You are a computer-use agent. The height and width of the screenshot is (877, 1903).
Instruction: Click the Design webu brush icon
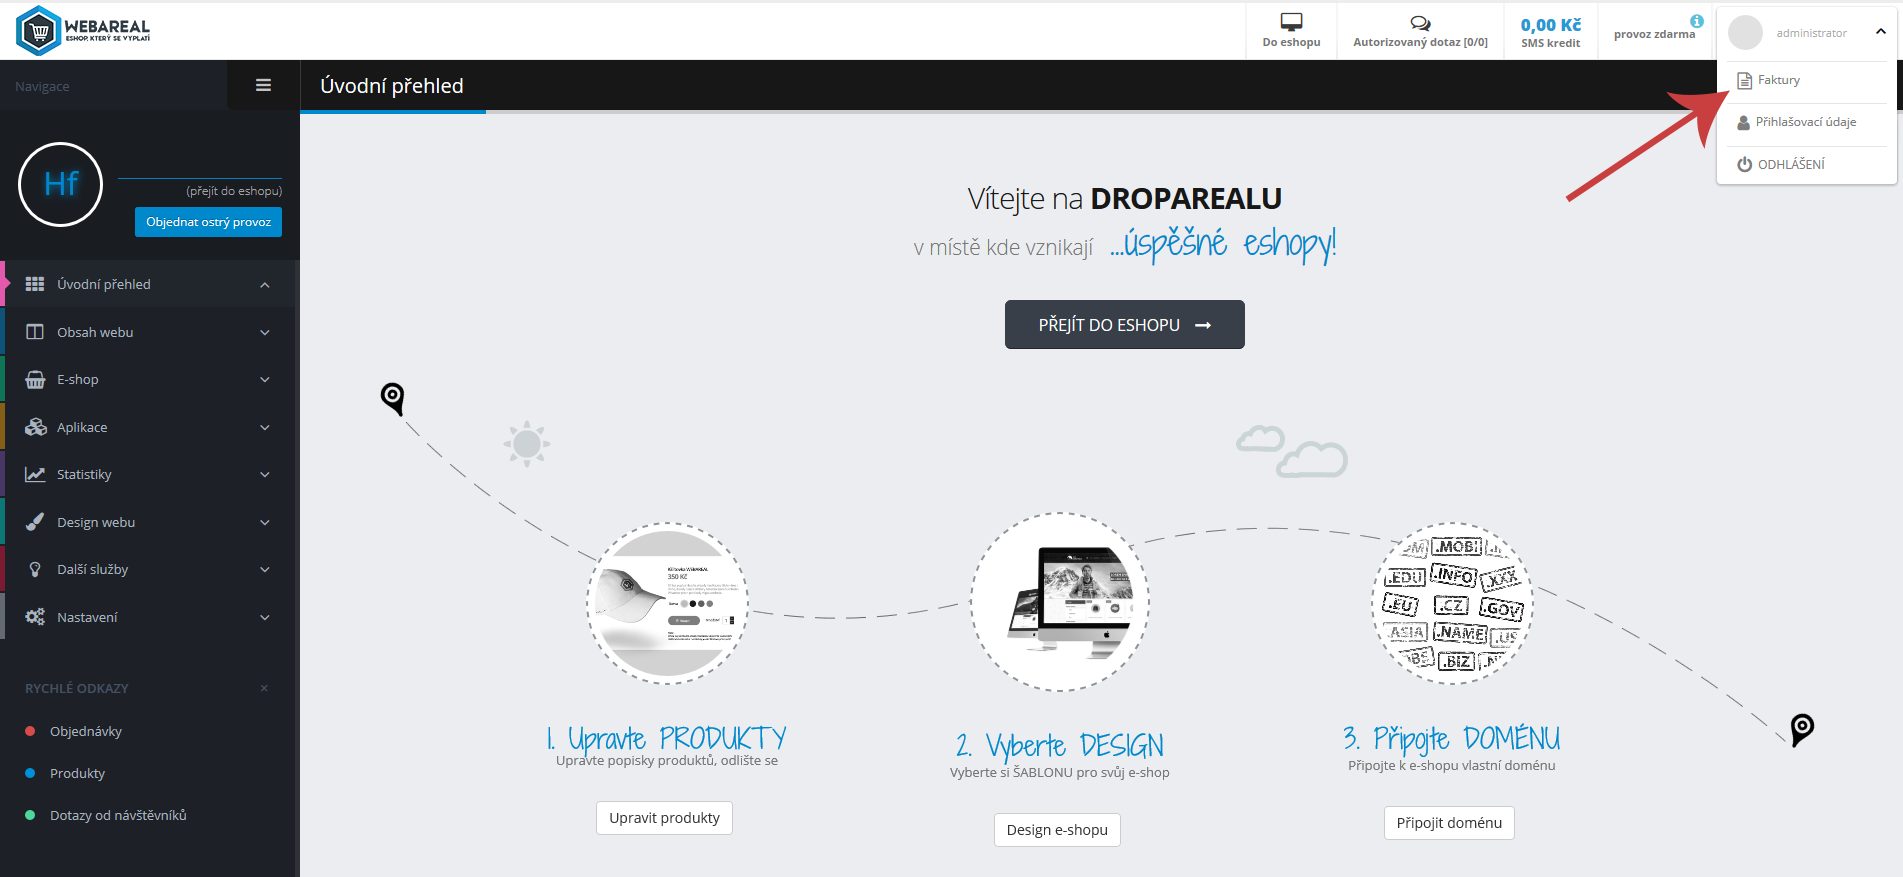coord(35,522)
